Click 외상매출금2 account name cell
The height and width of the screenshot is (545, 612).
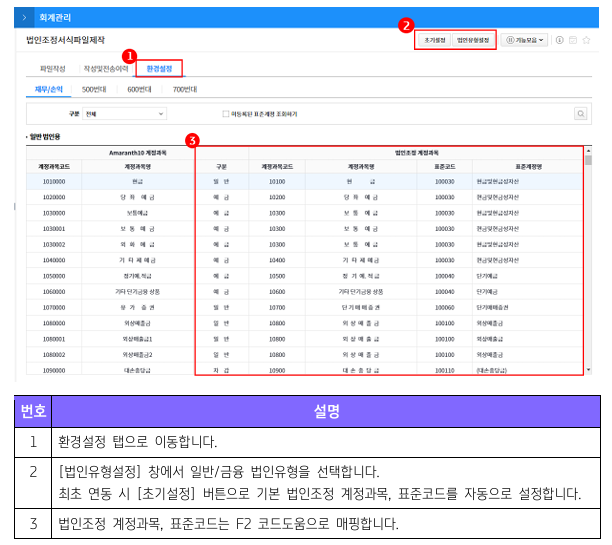[x=137, y=354]
